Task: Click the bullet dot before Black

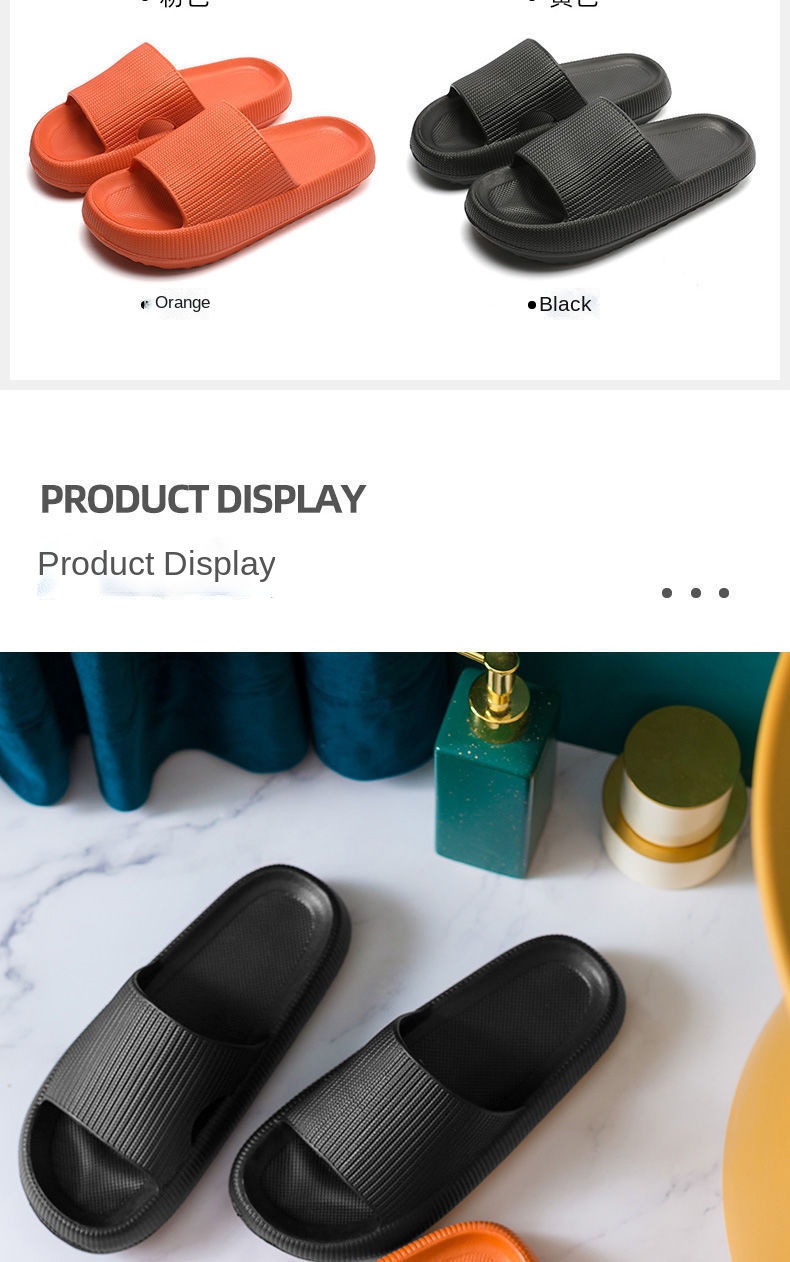Action: [x=532, y=305]
